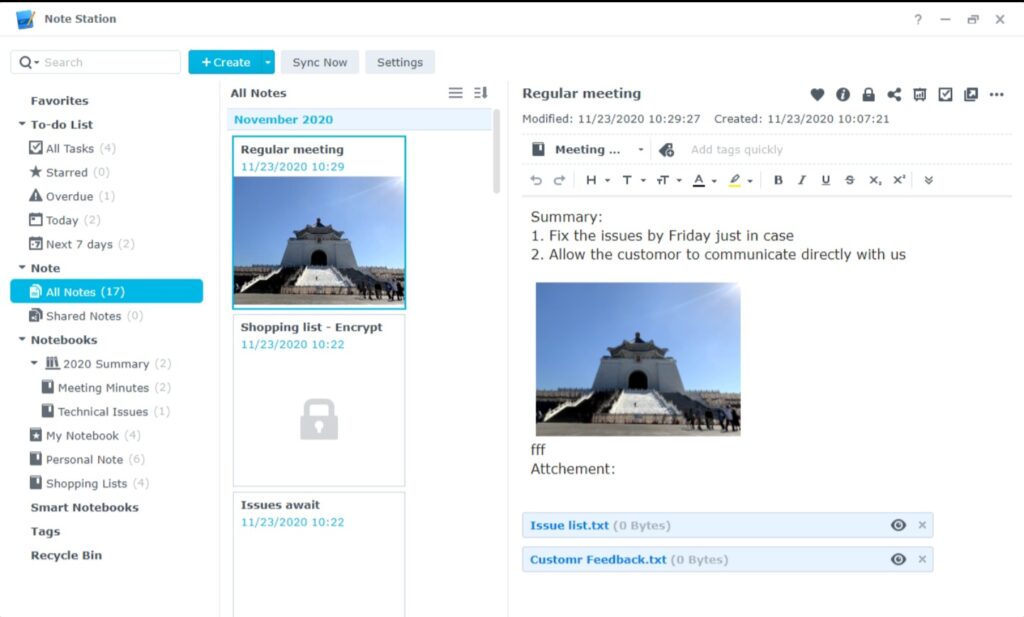1024x617 pixels.
Task: Click the undo arrow in editor toolbar
Action: pyautogui.click(x=536, y=180)
